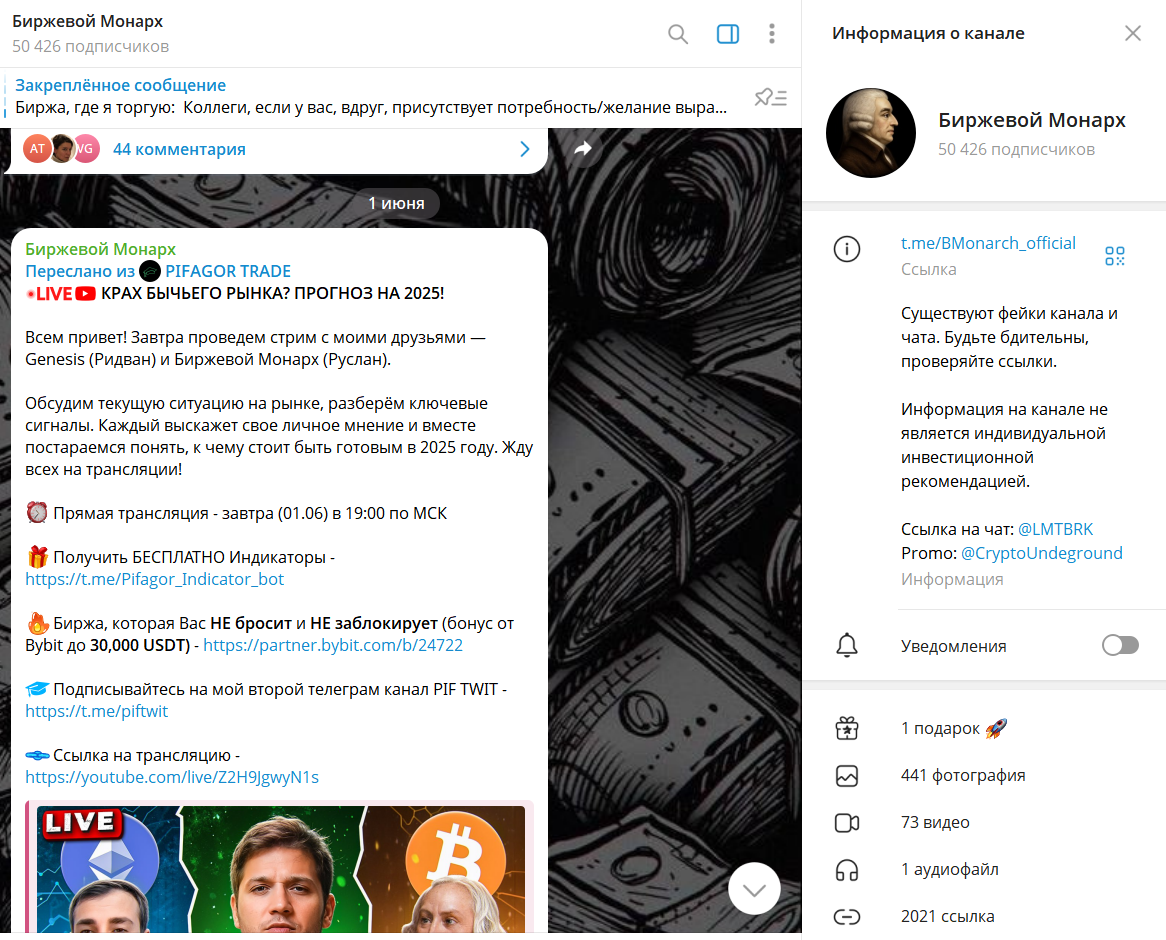
Task: Close the channel information panel
Action: (1133, 33)
